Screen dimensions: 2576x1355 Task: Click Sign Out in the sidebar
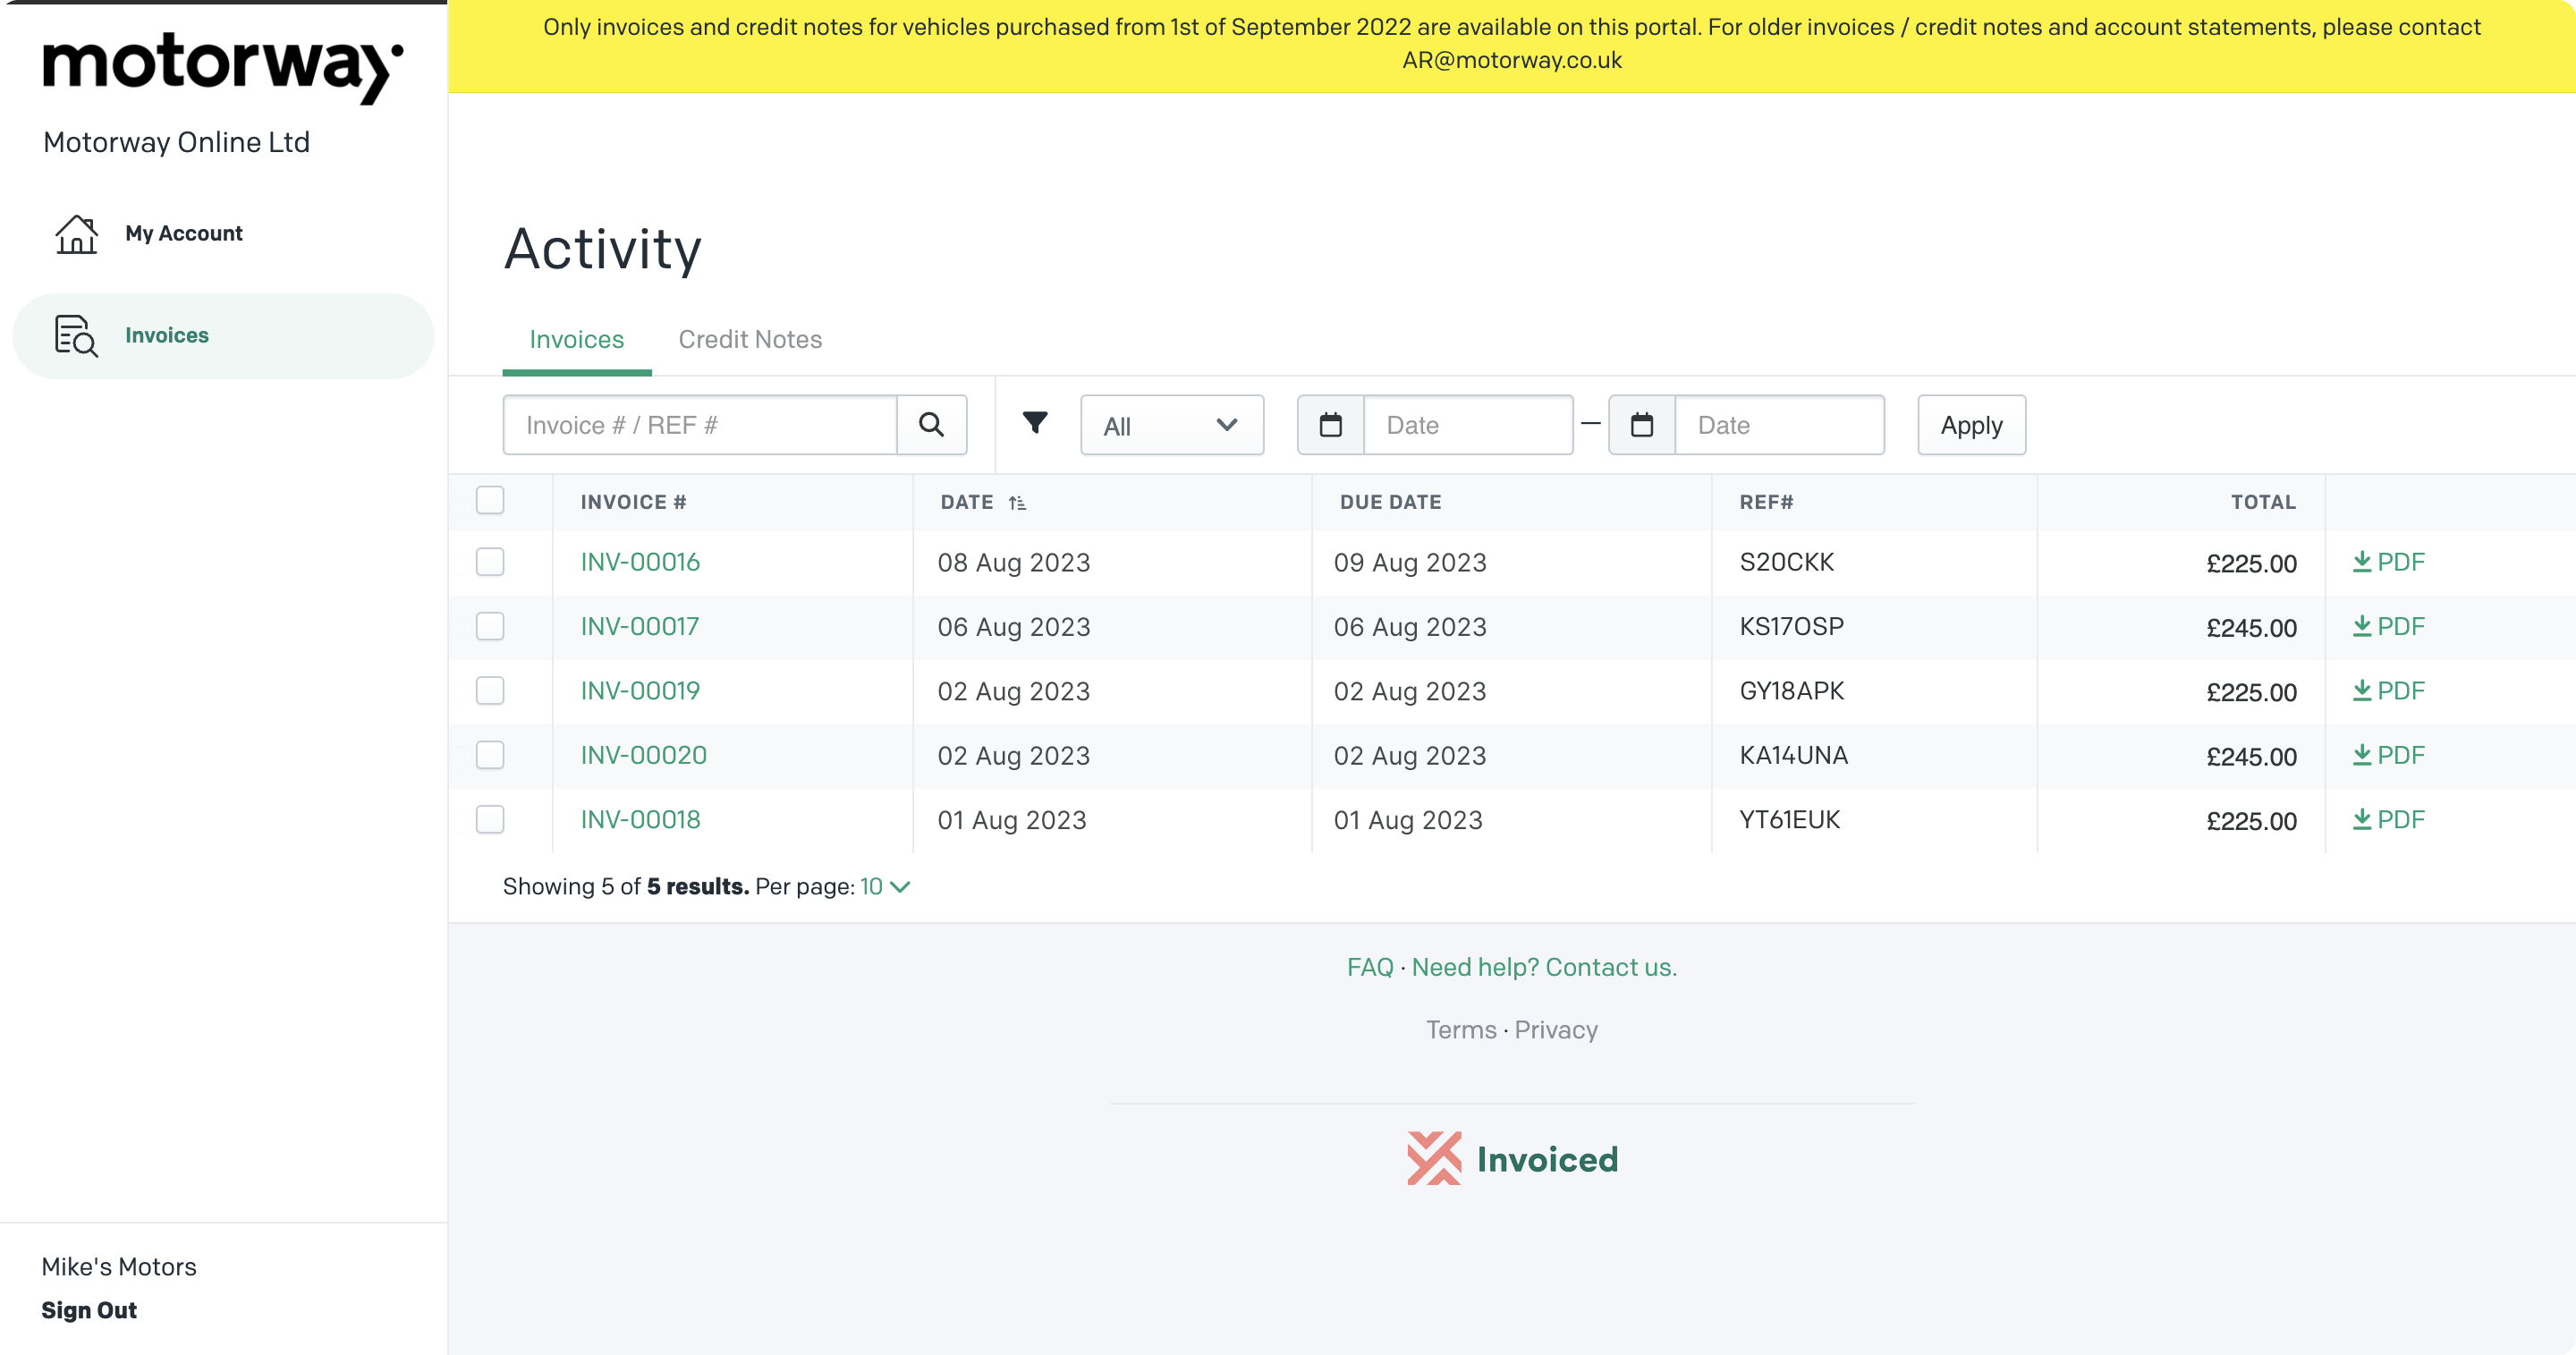click(x=89, y=1310)
